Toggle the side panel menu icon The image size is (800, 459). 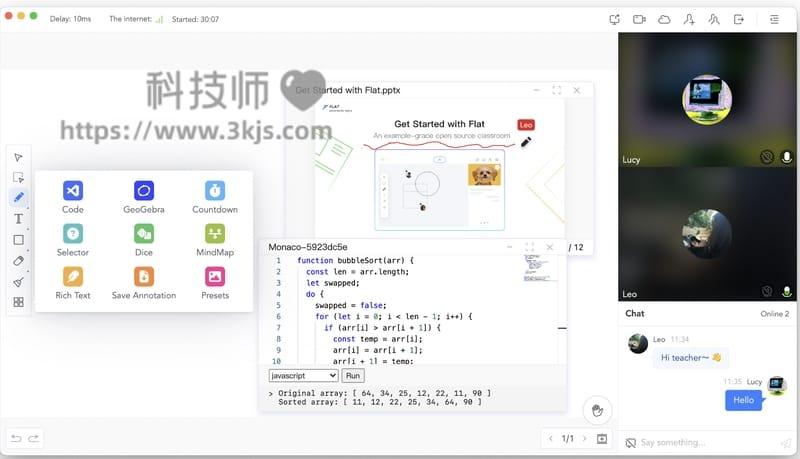[x=774, y=19]
